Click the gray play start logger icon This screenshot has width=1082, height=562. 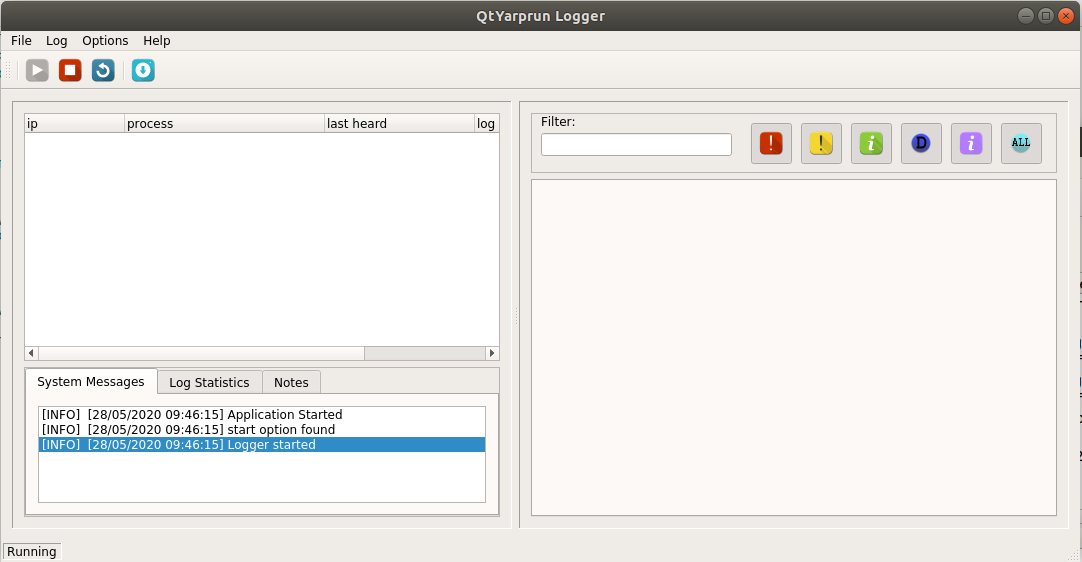37,70
